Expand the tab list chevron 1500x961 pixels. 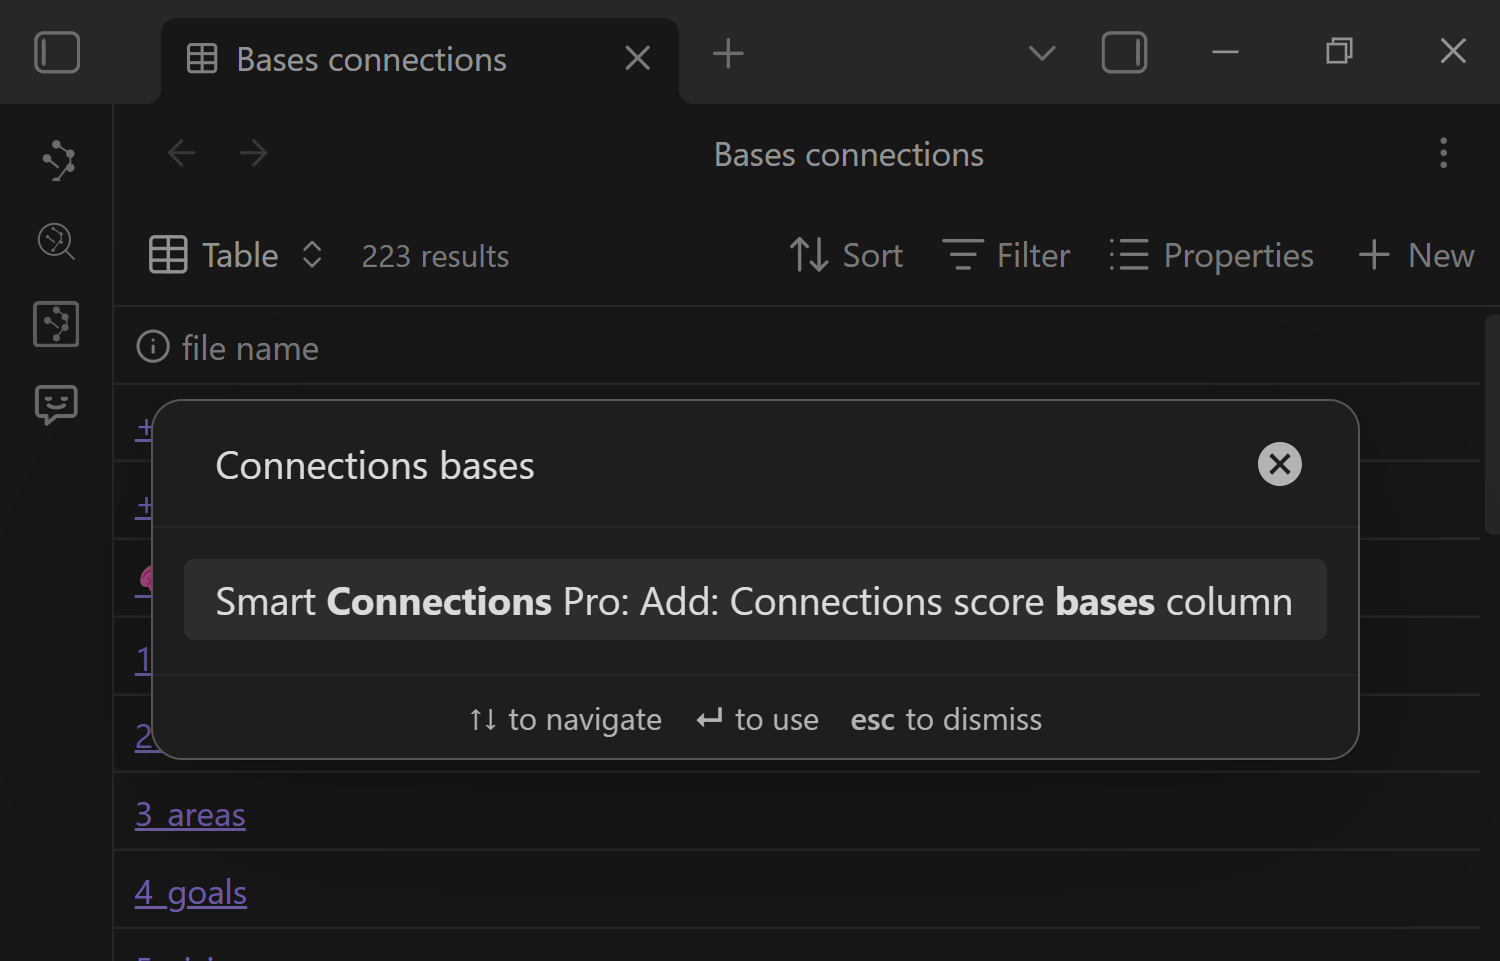point(1042,53)
